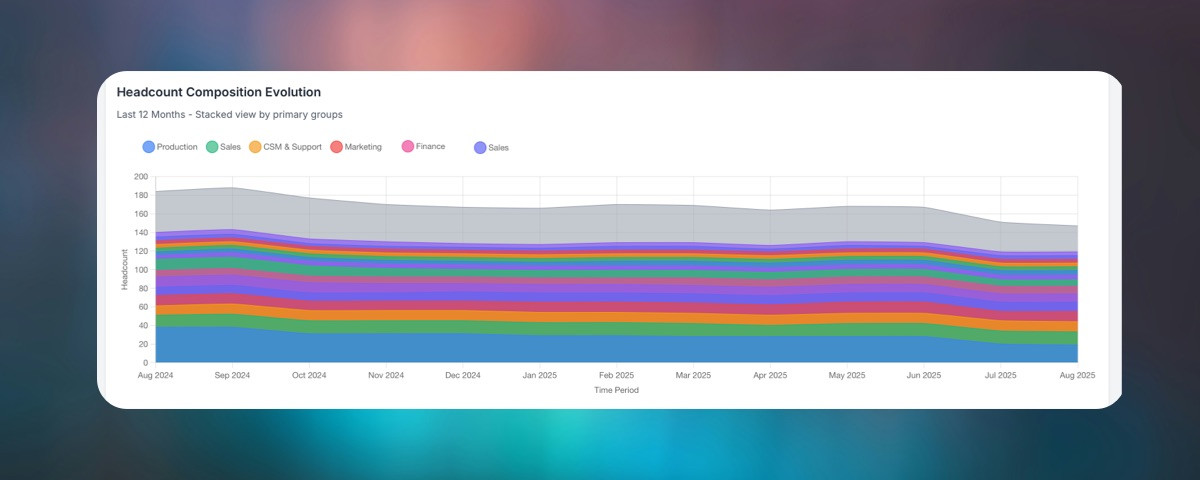Click the 160 tick on the y-axis
This screenshot has width=1200, height=480.
pyautogui.click(x=140, y=214)
